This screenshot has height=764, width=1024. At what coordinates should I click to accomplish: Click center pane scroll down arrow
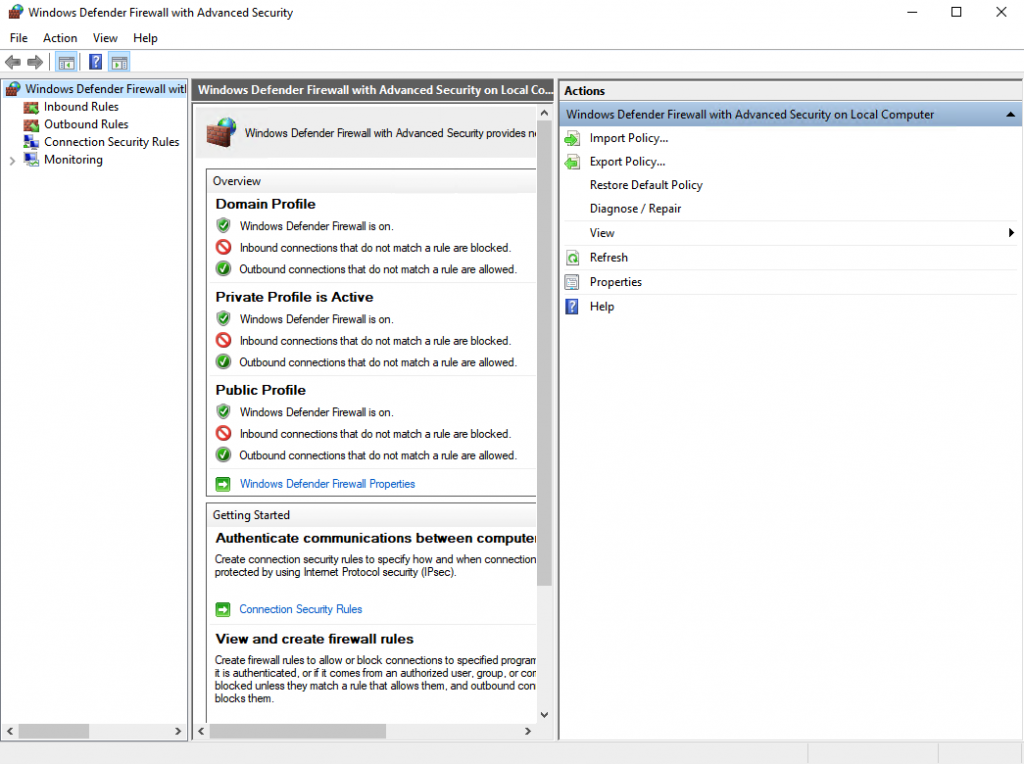pos(545,715)
